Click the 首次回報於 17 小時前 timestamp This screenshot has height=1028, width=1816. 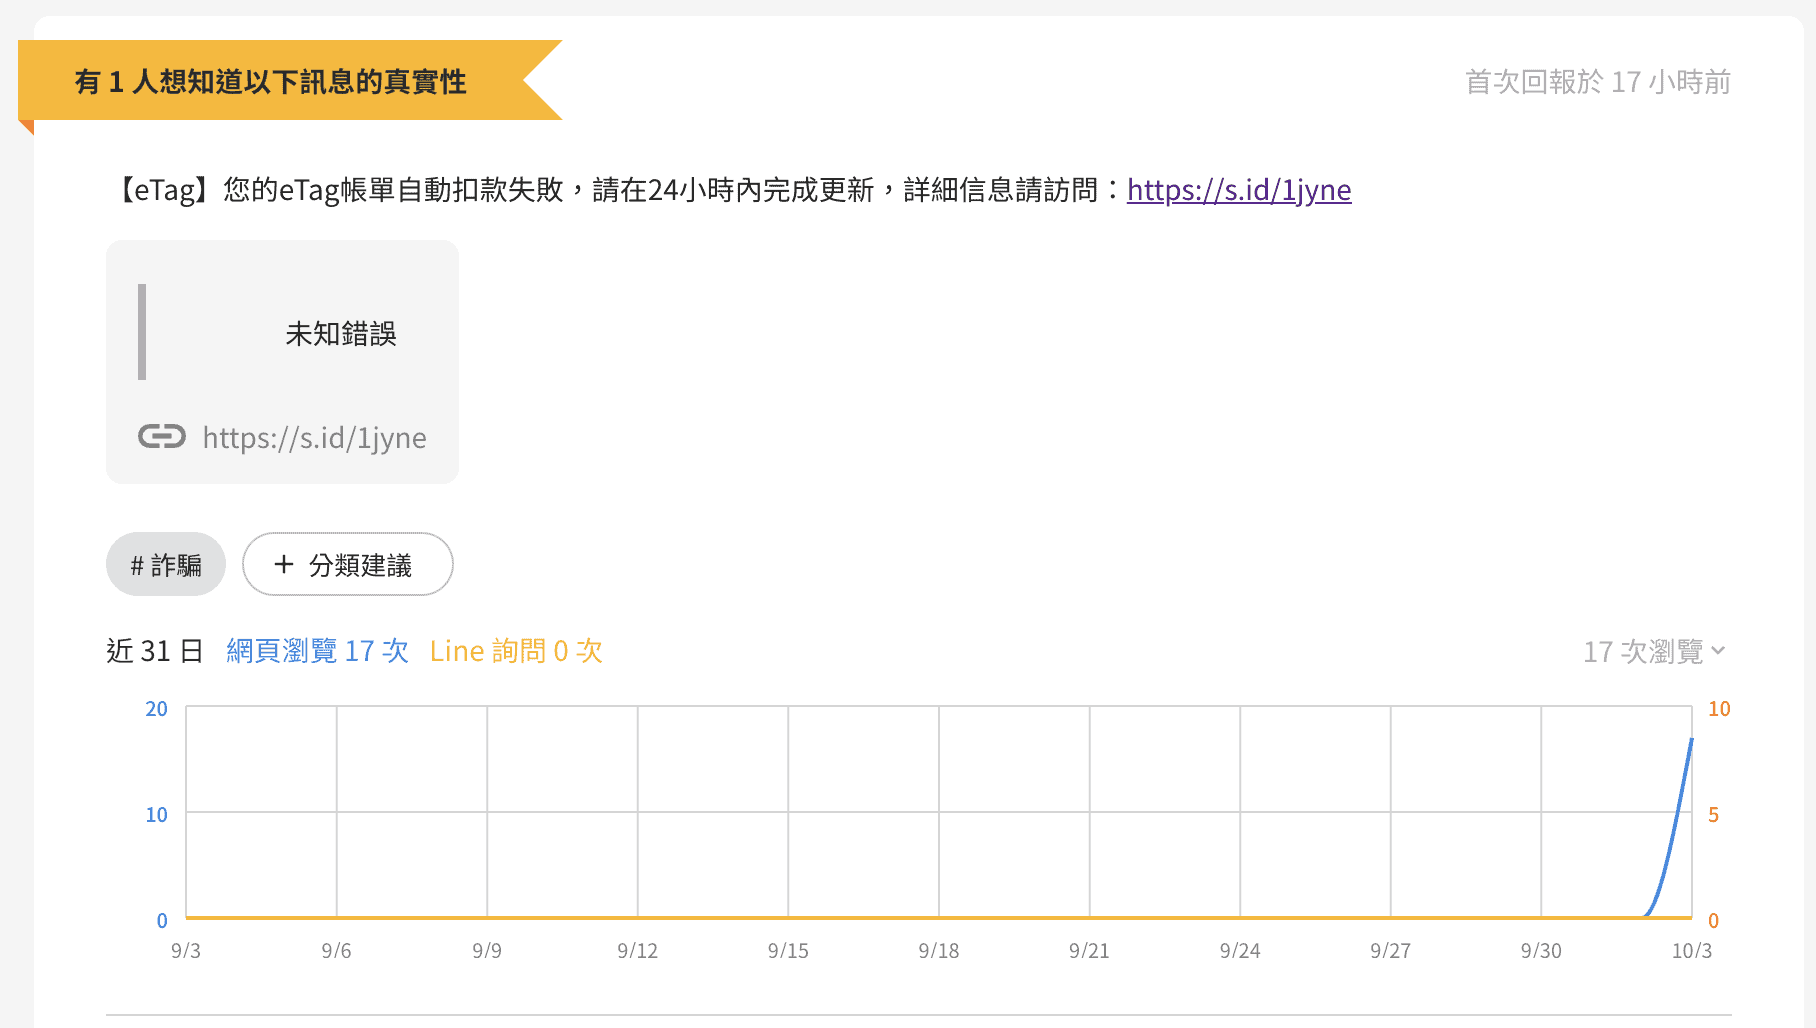click(x=1598, y=82)
